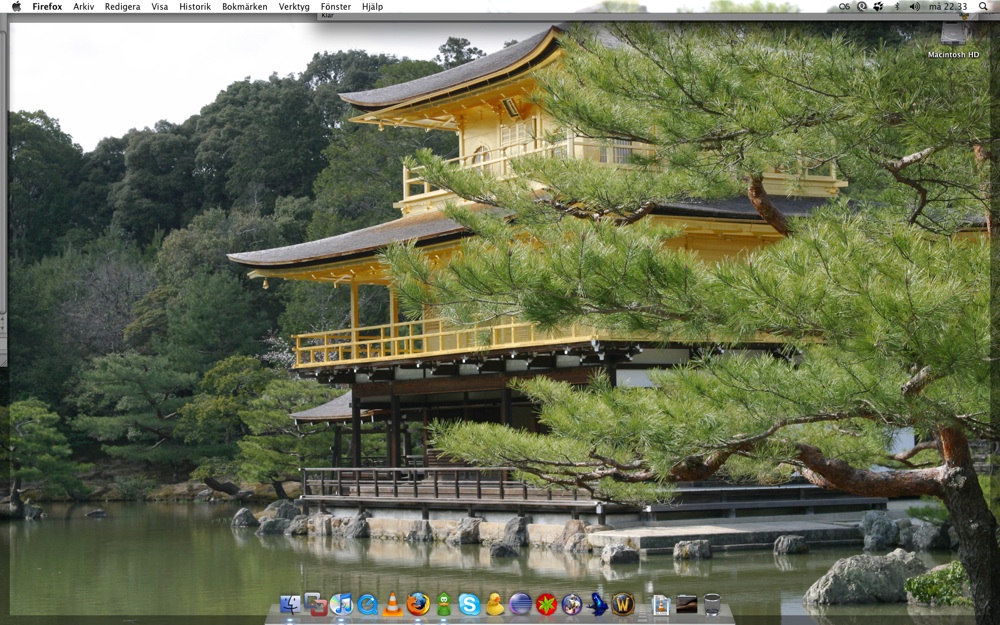The width and height of the screenshot is (1000, 625).
Task: Launch World of Warcraft from the dock
Action: (623, 603)
